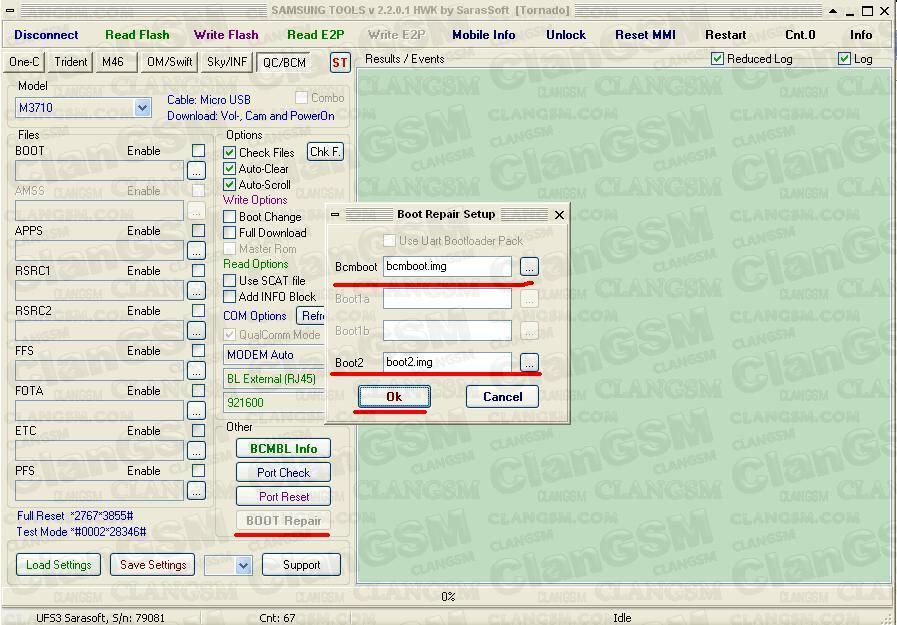The image size is (897, 625).
Task: Click the ST button beside the tabs
Action: coord(340,62)
